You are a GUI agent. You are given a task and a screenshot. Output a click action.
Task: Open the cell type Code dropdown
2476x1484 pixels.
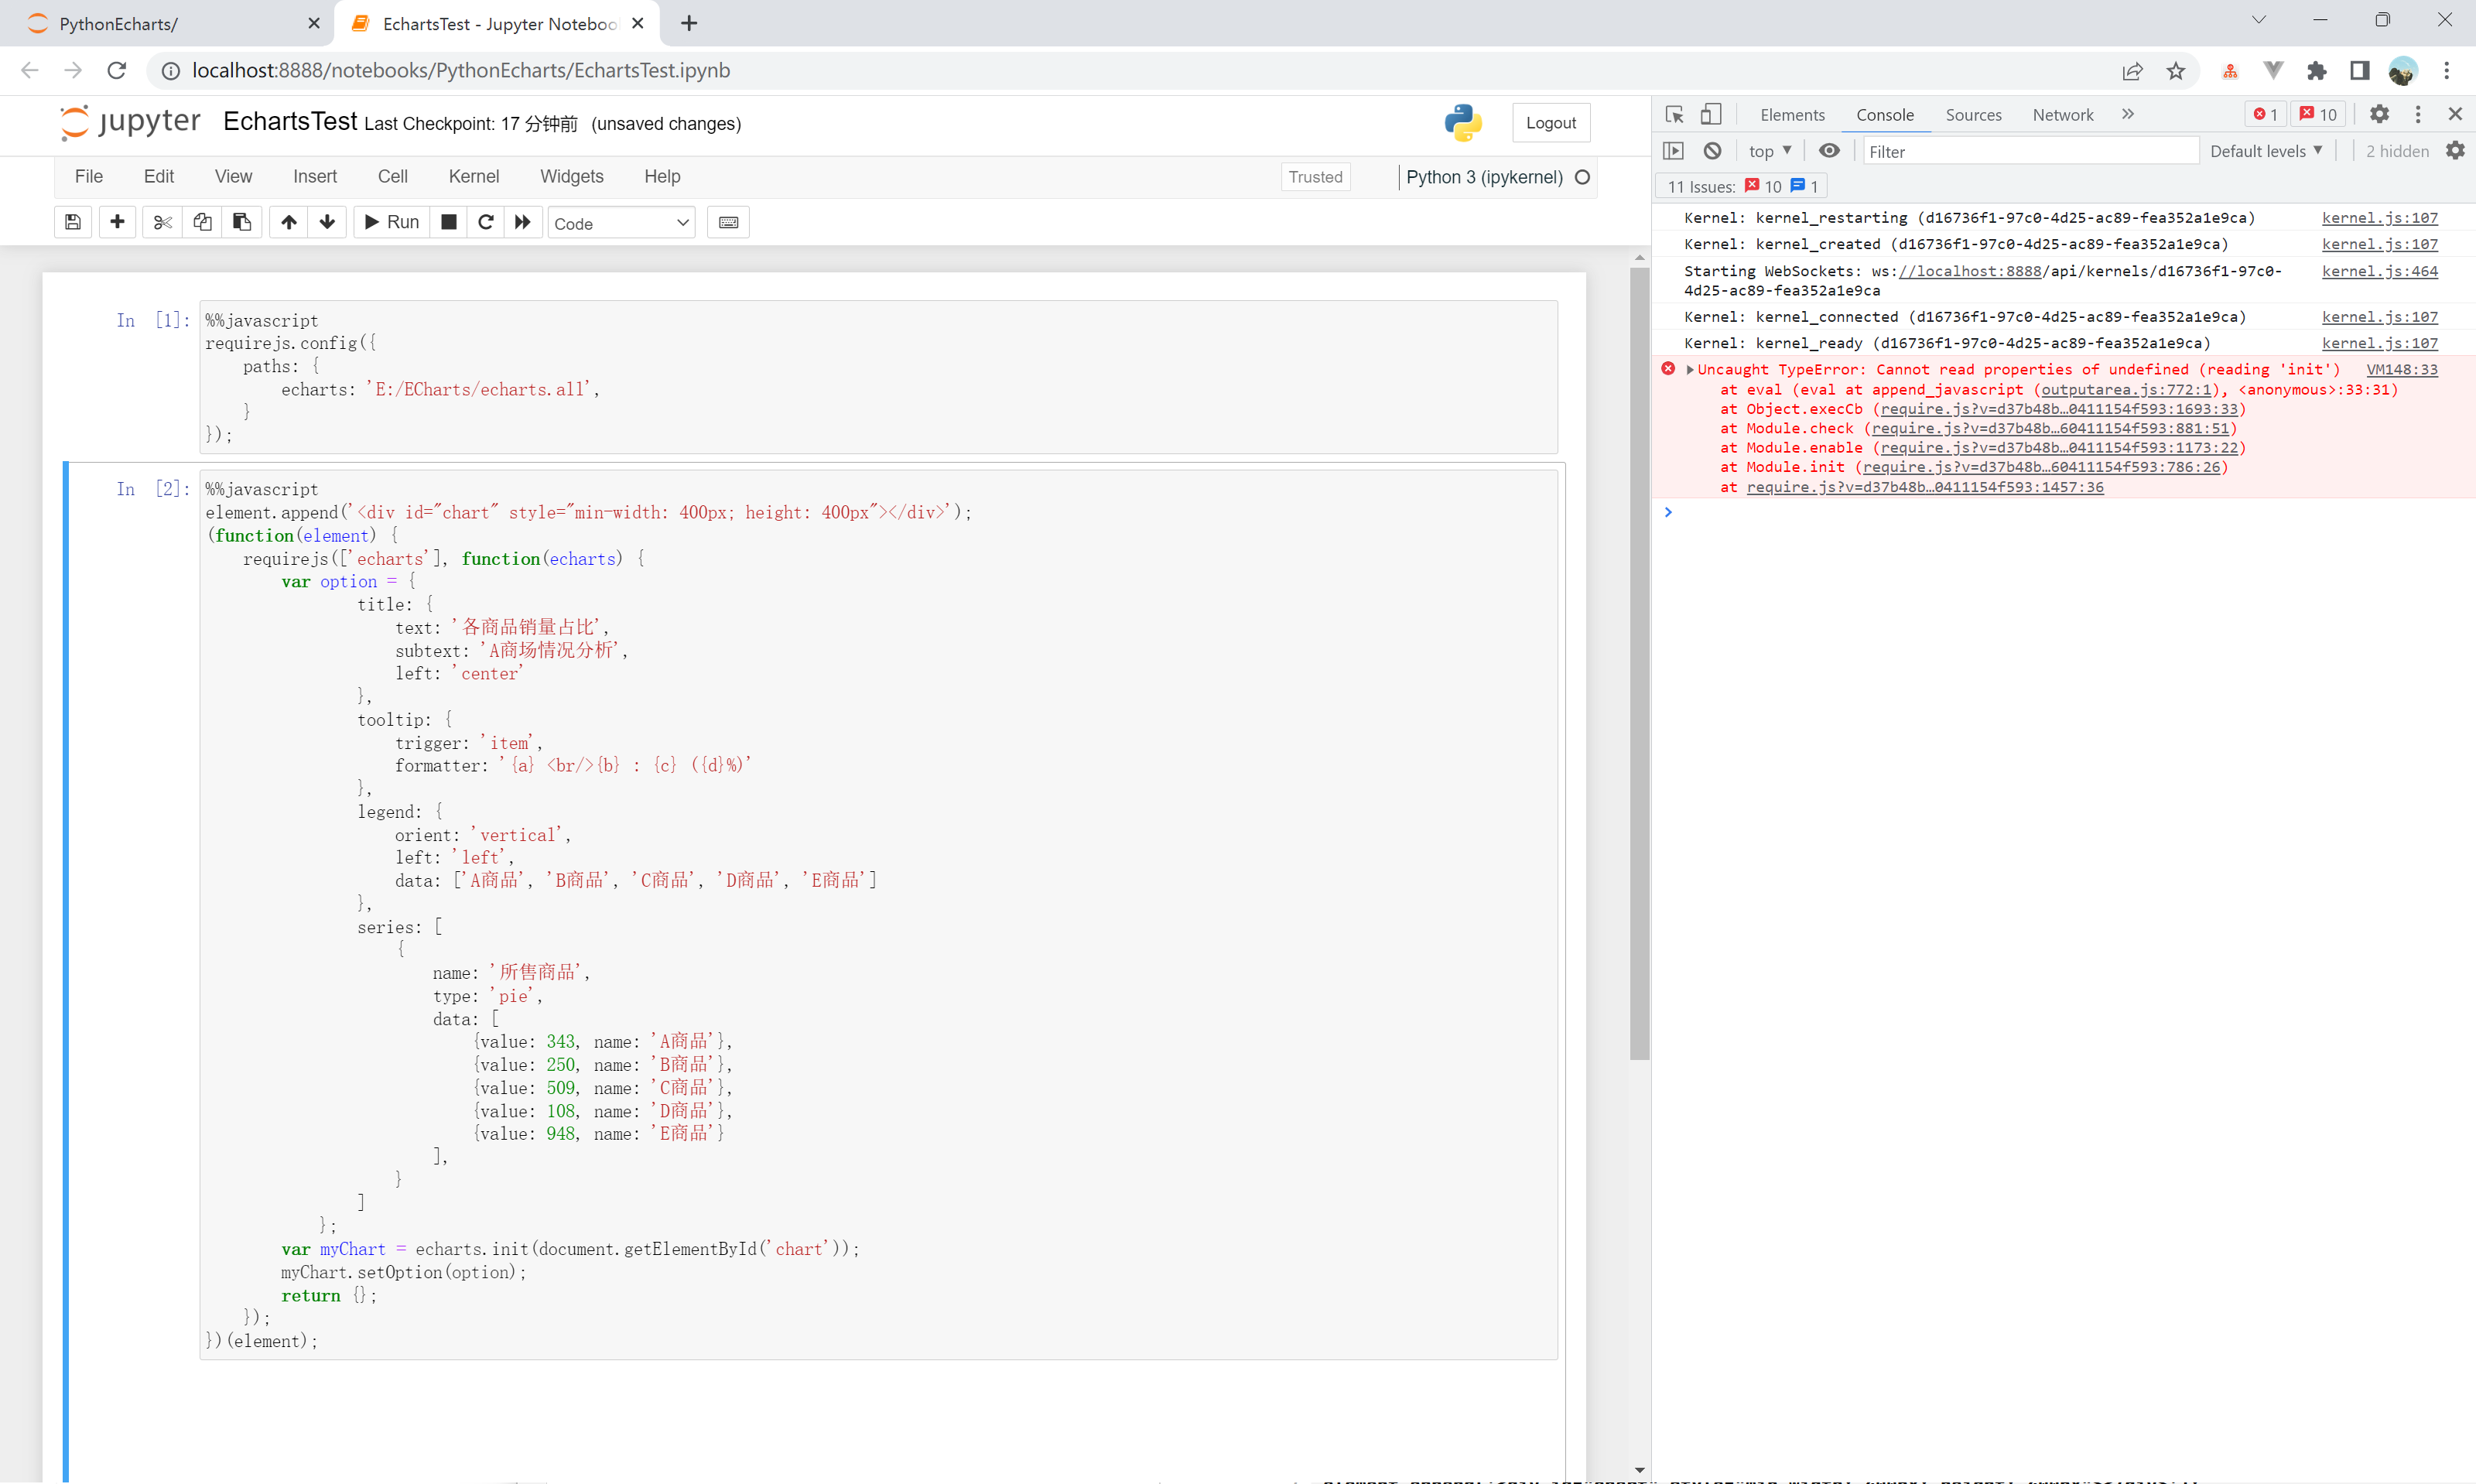click(x=621, y=223)
